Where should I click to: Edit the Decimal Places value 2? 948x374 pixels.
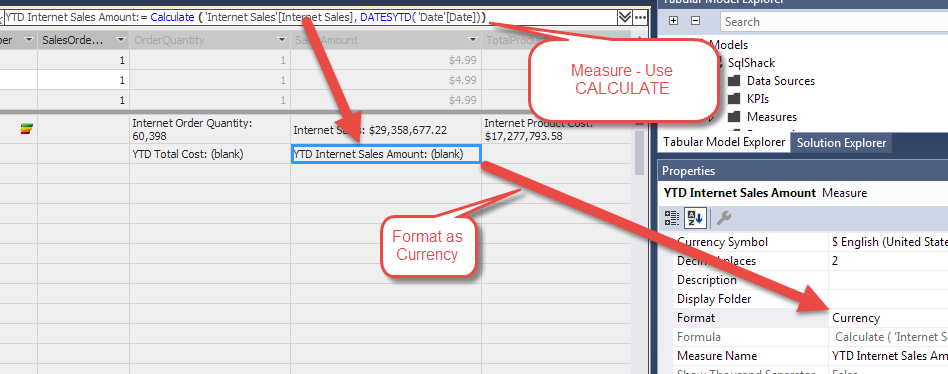[888, 261]
